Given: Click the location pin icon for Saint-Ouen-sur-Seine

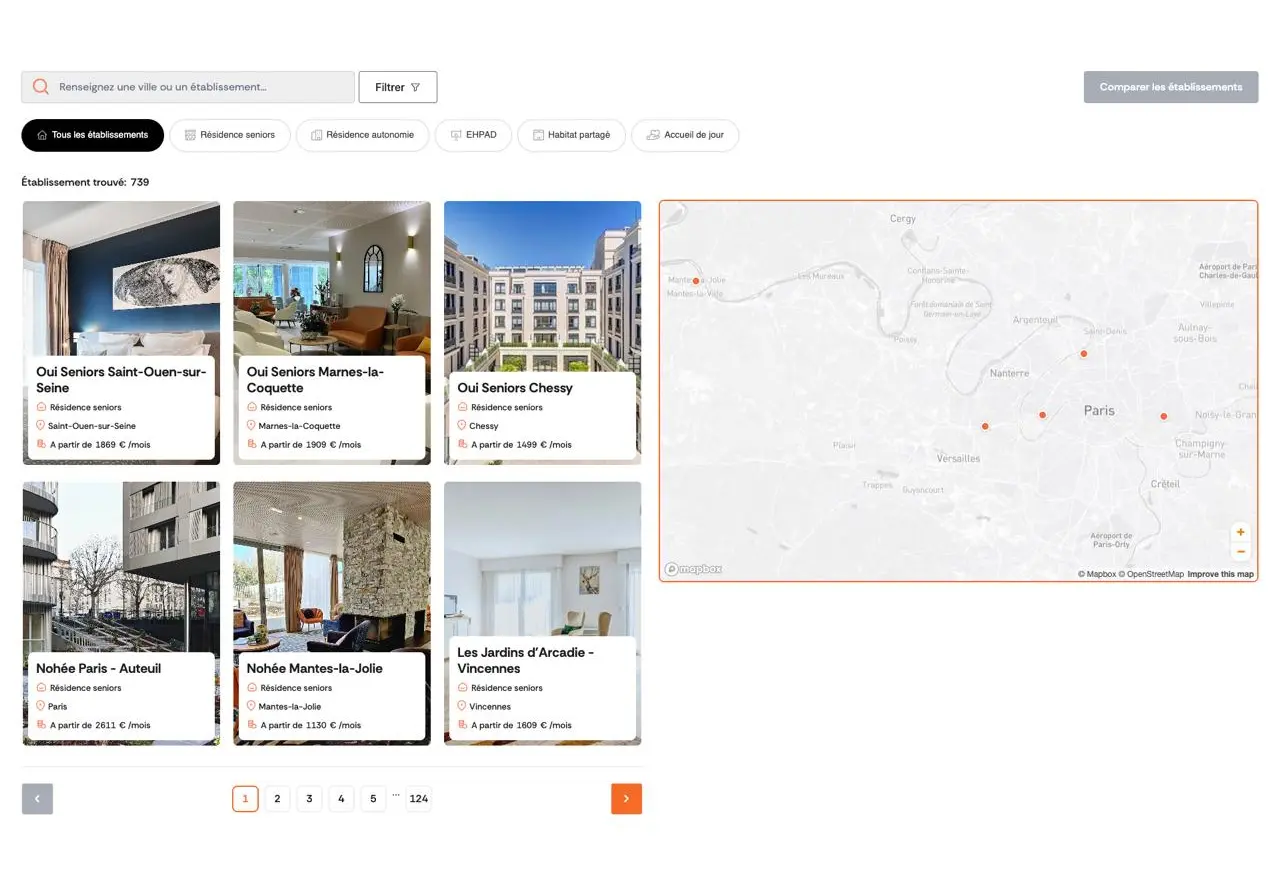Looking at the screenshot, I should (x=41, y=425).
